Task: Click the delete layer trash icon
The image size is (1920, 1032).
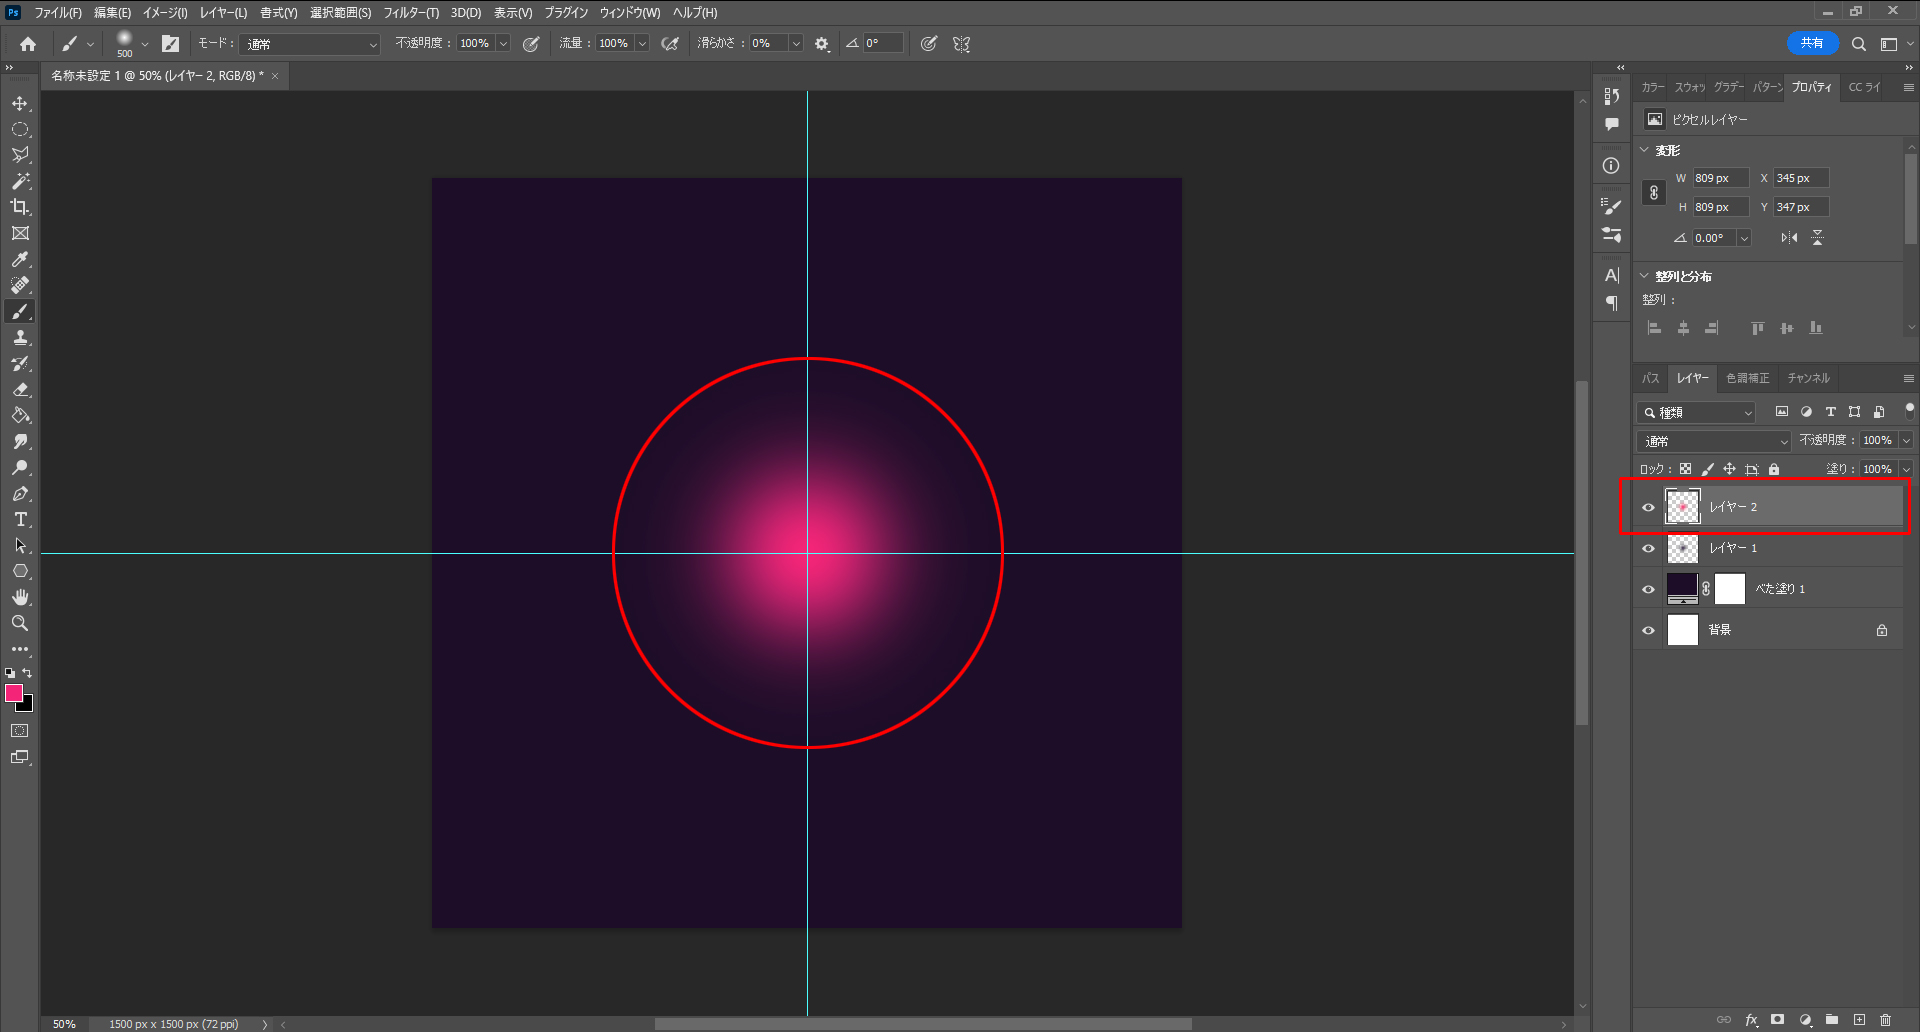Action: pos(1885,1020)
